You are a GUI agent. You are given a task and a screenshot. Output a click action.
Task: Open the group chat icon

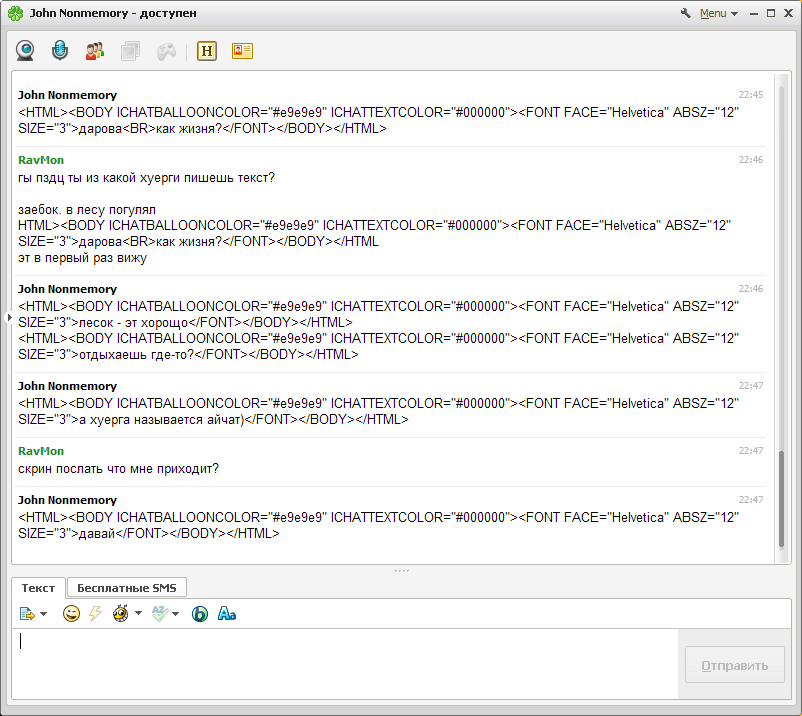(x=95, y=51)
